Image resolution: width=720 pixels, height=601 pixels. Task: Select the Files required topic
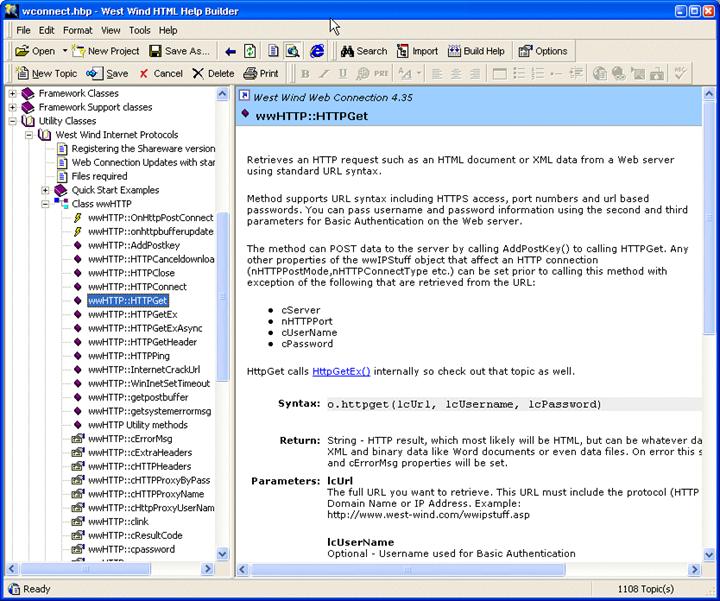point(99,176)
